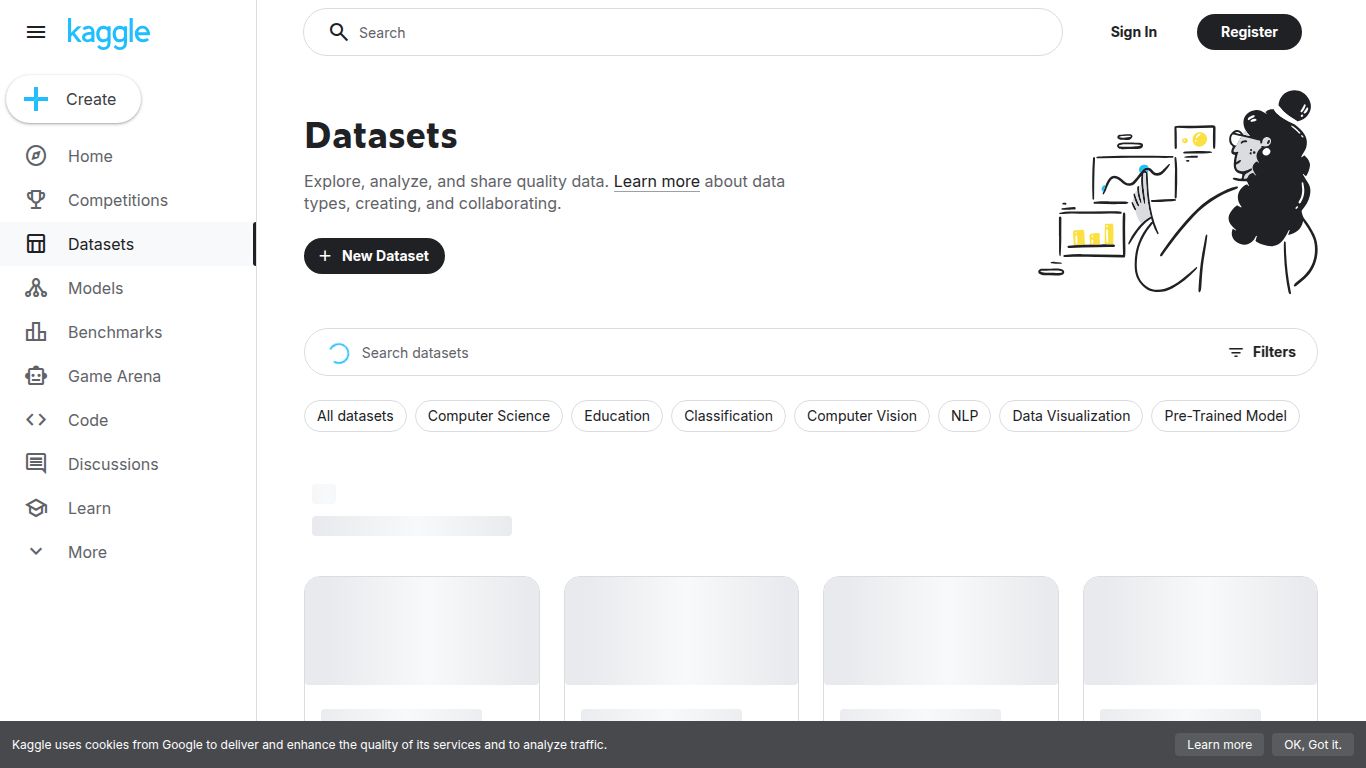Open the Discussions panel icon
This screenshot has height=768, width=1366.
pyautogui.click(x=35, y=464)
